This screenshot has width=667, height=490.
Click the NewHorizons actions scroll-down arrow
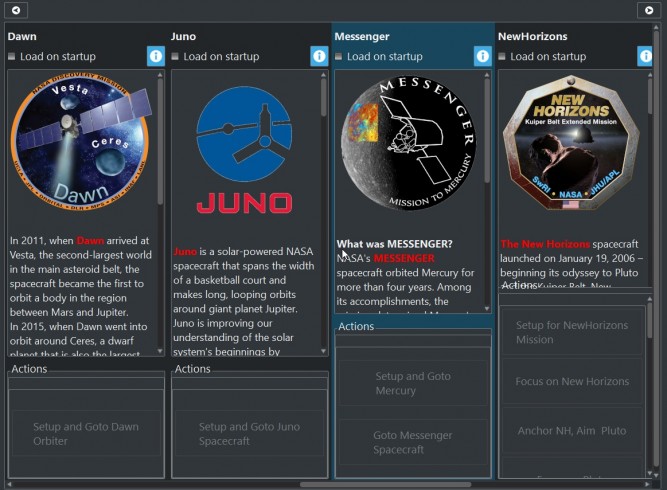click(x=650, y=473)
